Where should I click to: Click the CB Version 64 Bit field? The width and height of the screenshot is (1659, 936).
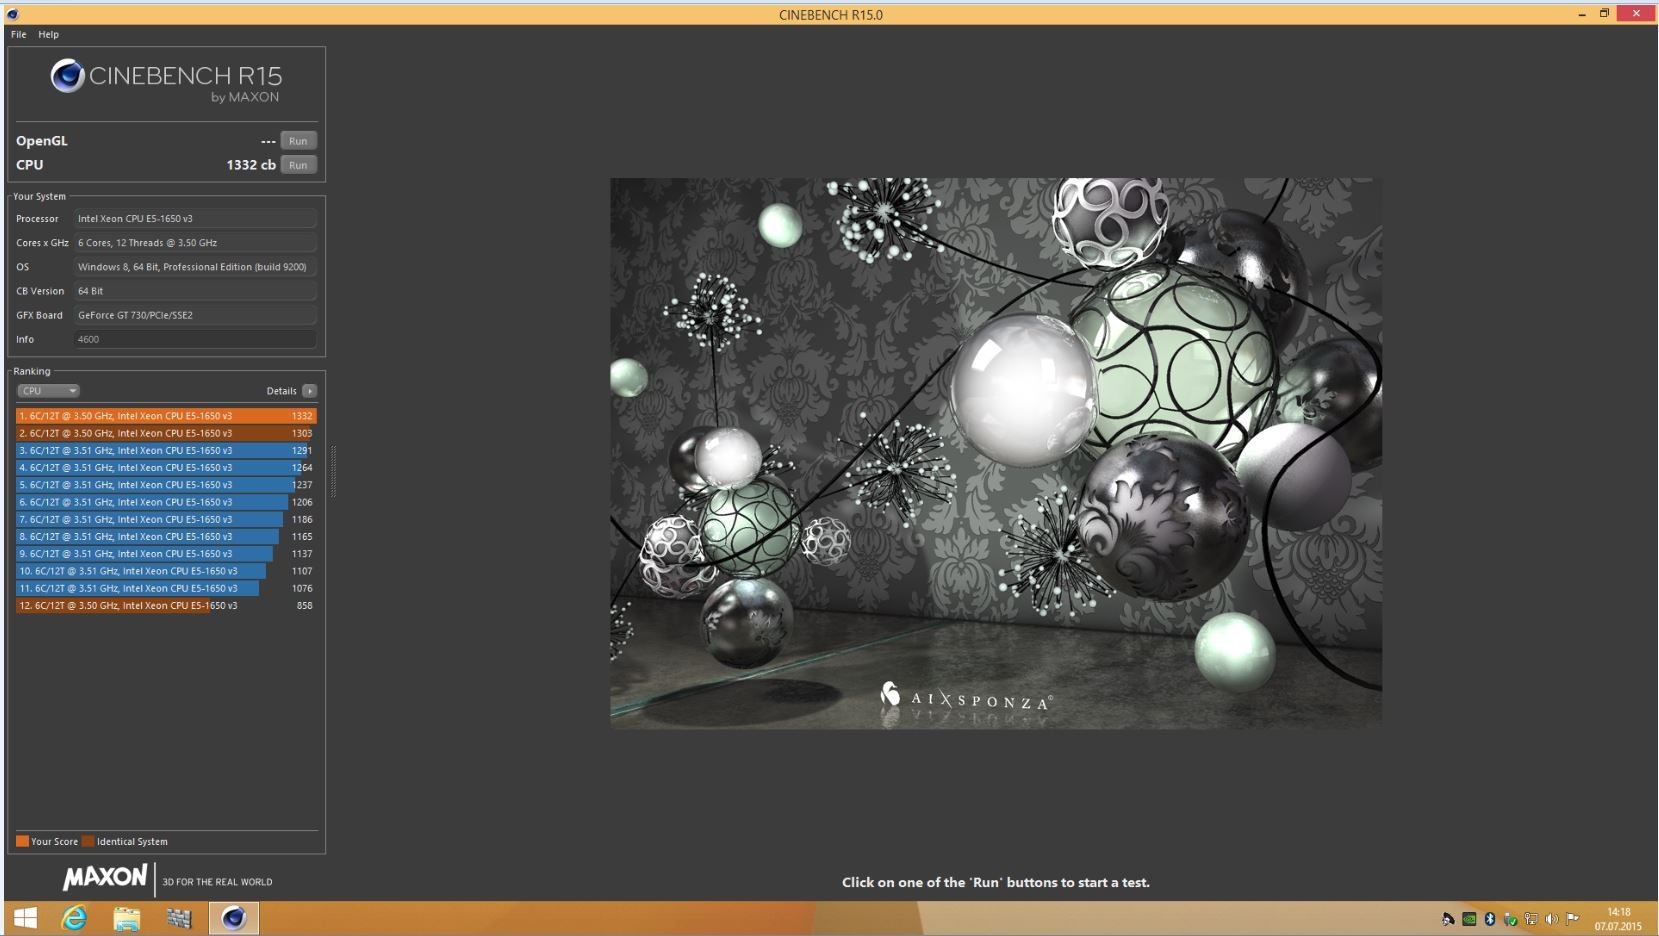pyautogui.click(x=195, y=291)
